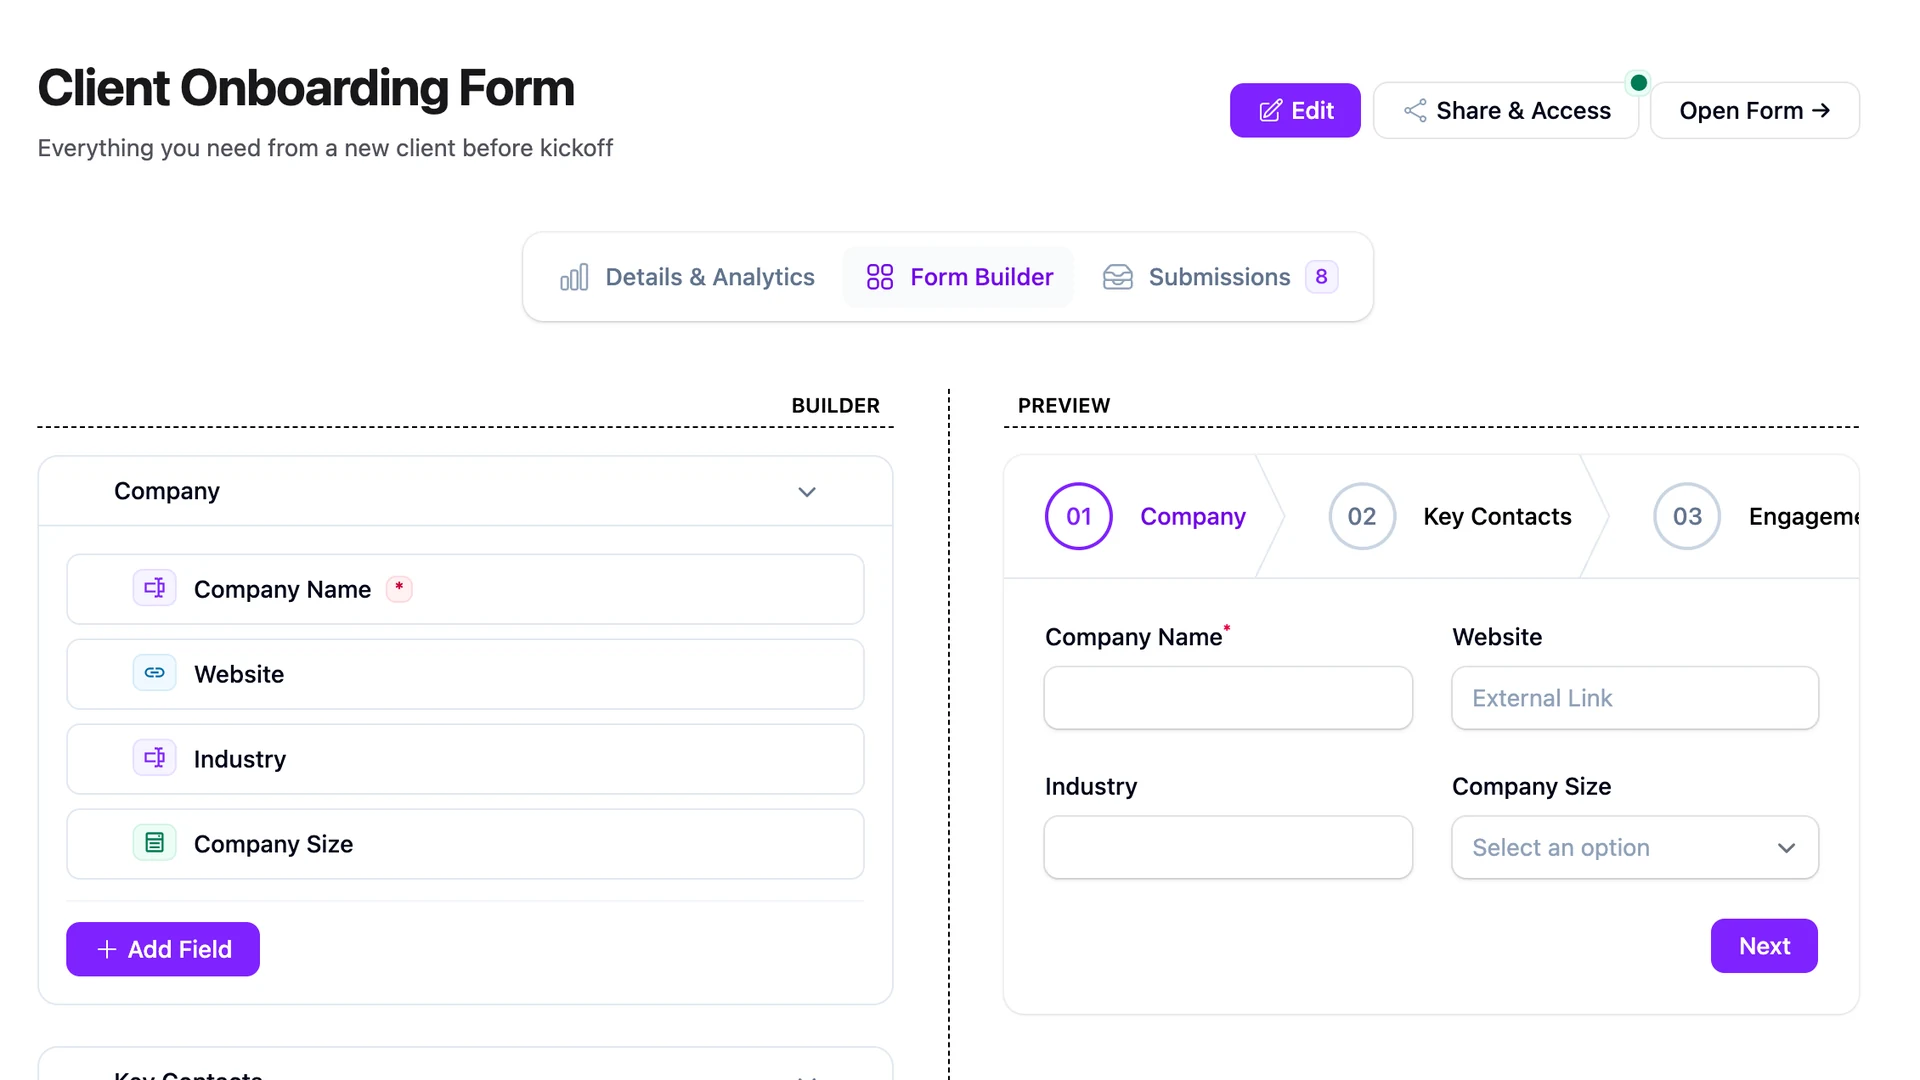Click the PREVIEW section label
The width and height of the screenshot is (1920, 1080).
tap(1064, 406)
